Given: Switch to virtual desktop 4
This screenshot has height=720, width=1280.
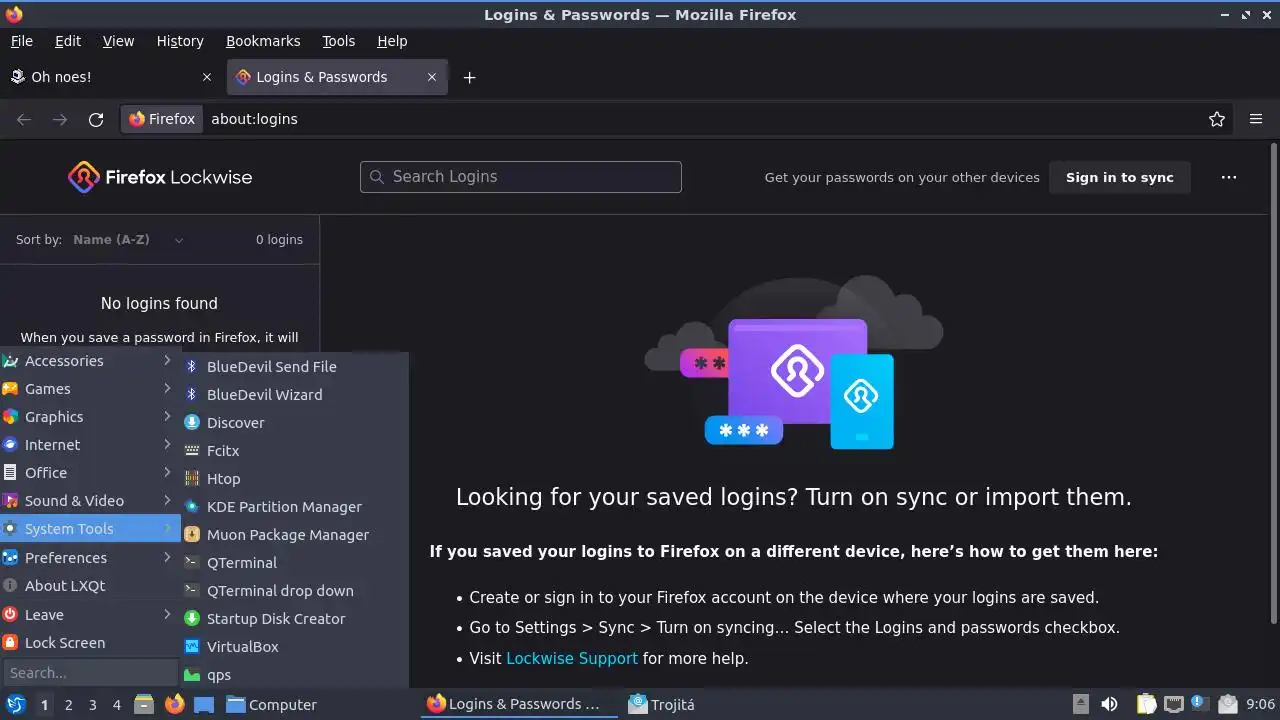Looking at the screenshot, I should (x=116, y=705).
